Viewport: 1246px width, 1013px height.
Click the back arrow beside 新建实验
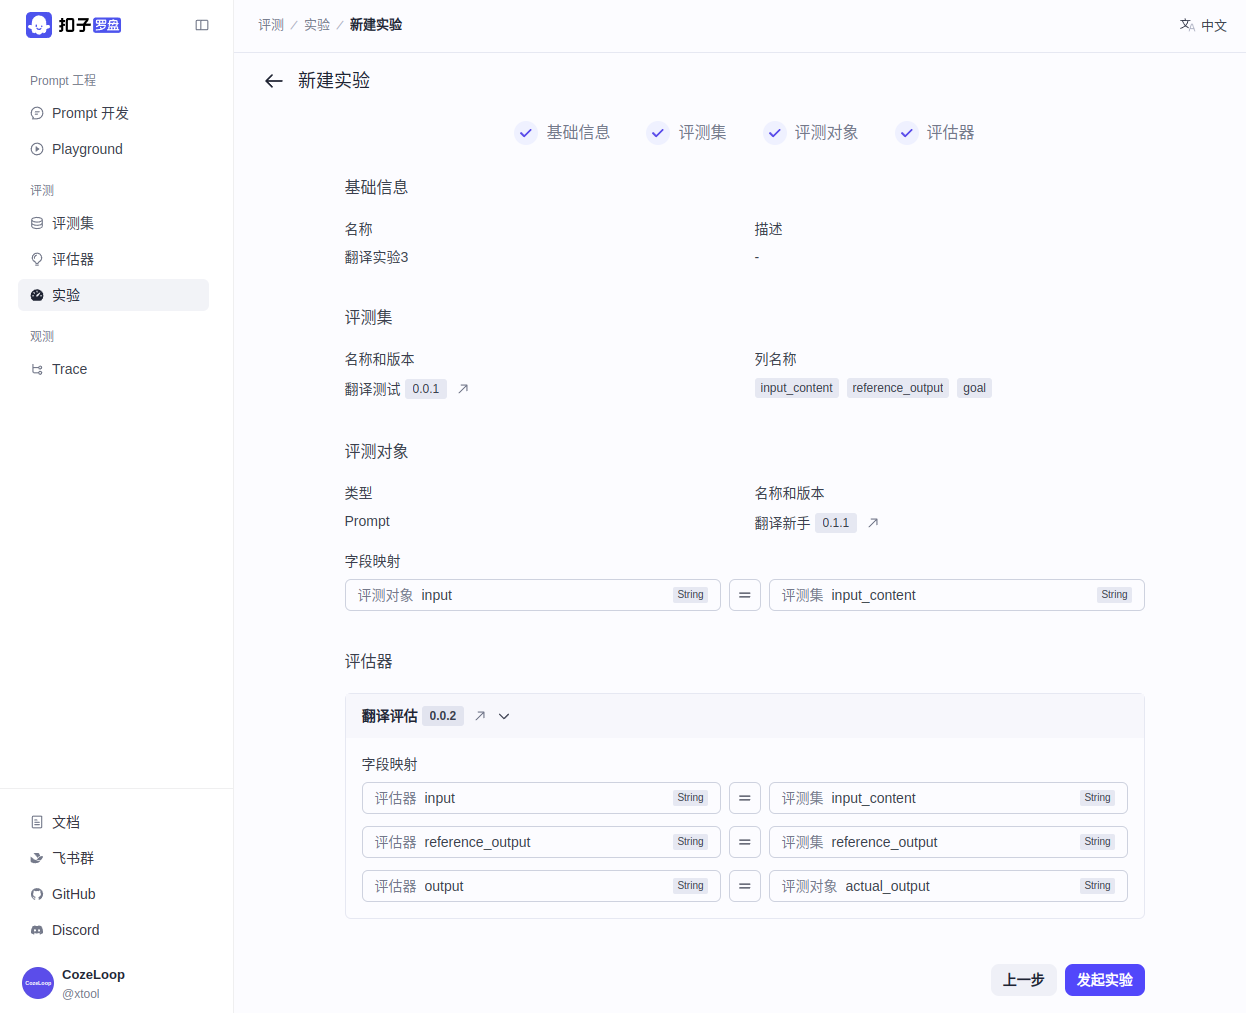(x=273, y=81)
